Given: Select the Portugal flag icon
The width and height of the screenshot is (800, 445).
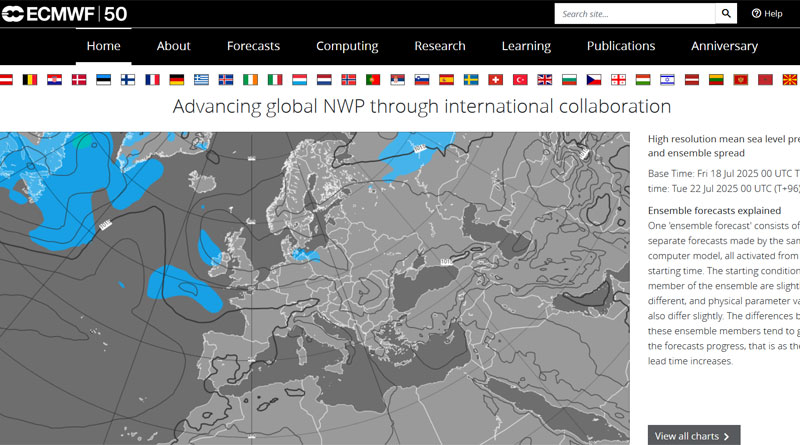Looking at the screenshot, I should click(x=372, y=80).
